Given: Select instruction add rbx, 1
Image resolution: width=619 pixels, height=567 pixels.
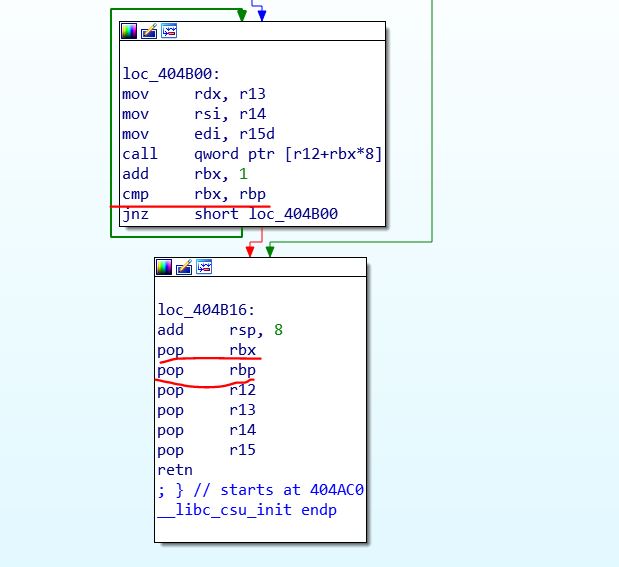Looking at the screenshot, I should coord(185,174).
